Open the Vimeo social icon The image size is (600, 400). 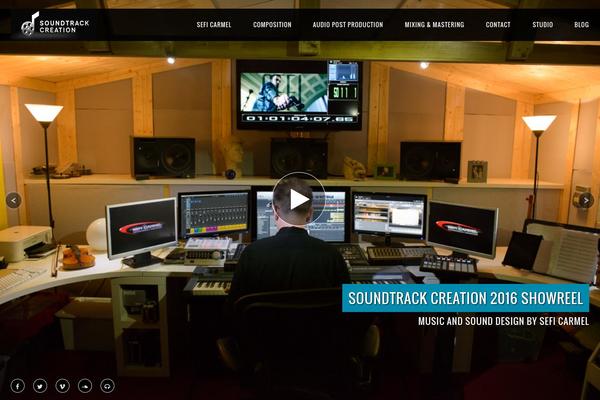[62, 386]
